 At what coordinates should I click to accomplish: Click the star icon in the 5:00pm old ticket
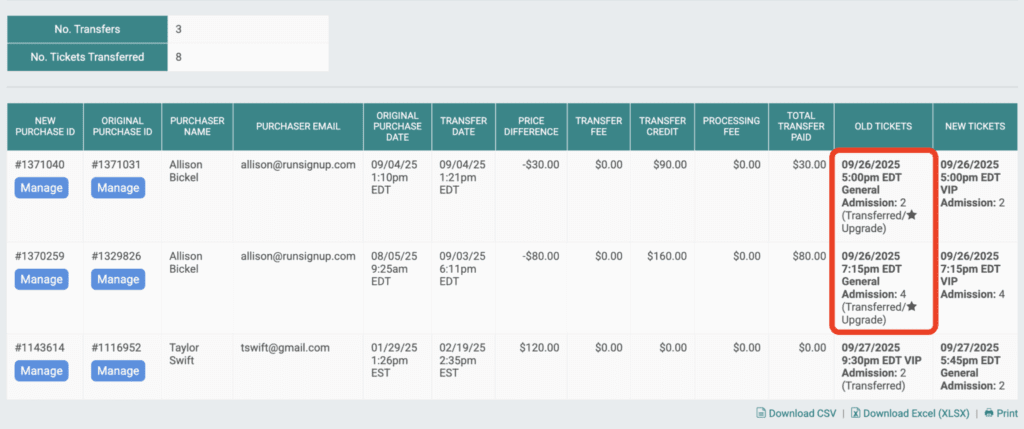911,216
